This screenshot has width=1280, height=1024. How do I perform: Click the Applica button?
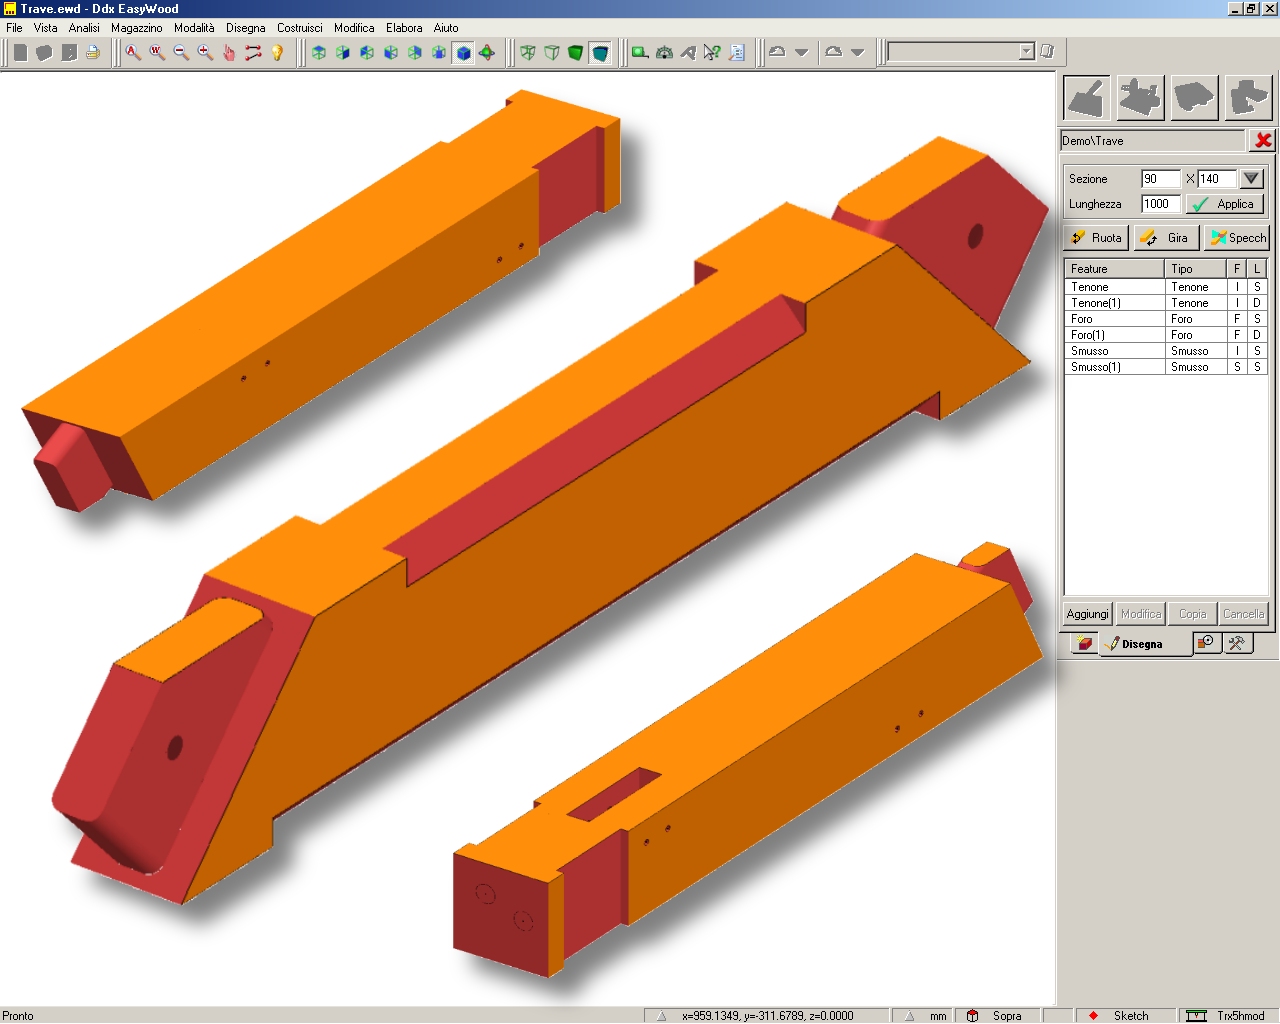(1225, 204)
